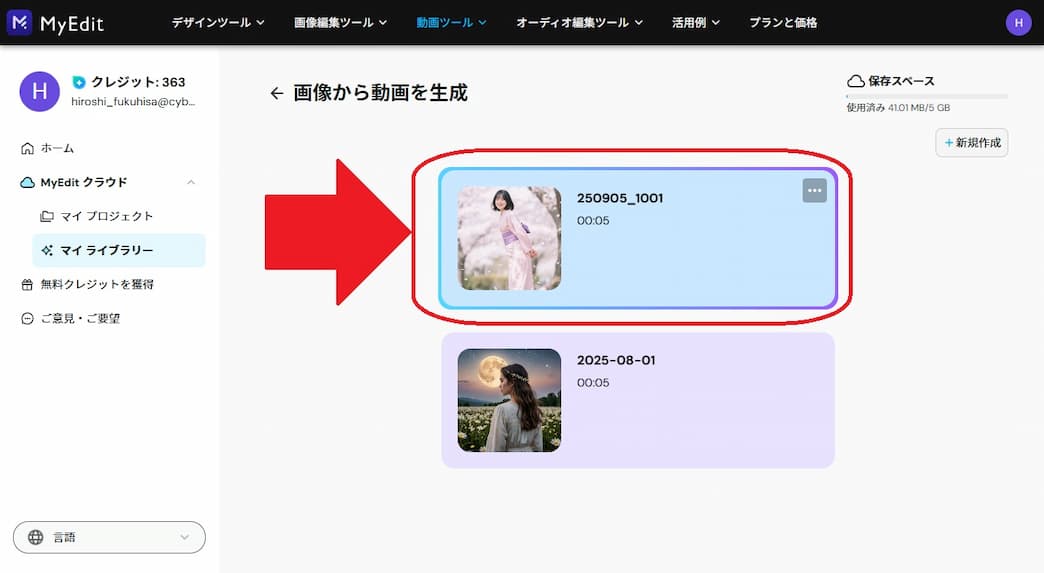
Task: Expand the 画像編集ツール dropdown menu
Action: 340,22
